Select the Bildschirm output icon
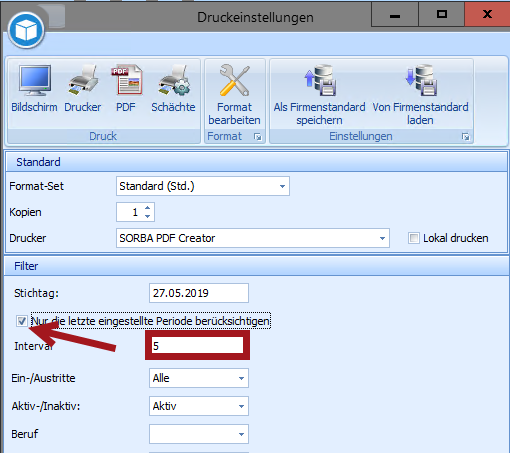Screen dimensions: 510x453 [x=35, y=80]
